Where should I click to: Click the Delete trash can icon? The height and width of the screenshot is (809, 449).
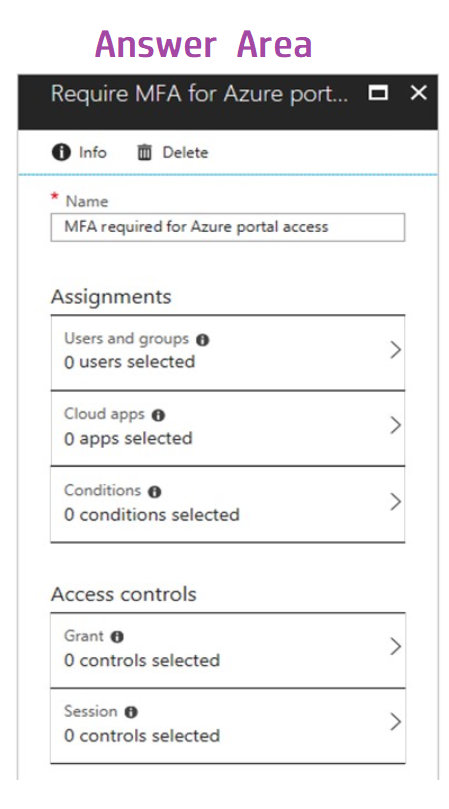[145, 153]
